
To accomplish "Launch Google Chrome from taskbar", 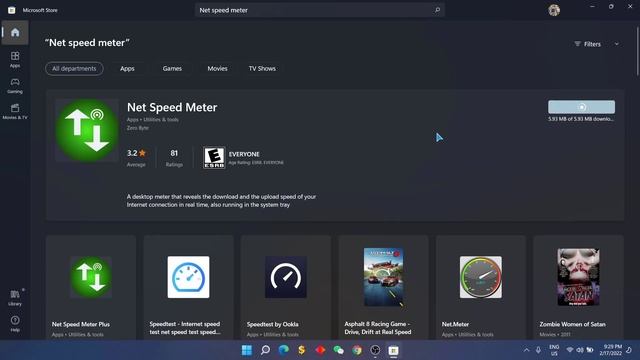I will click(357, 350).
